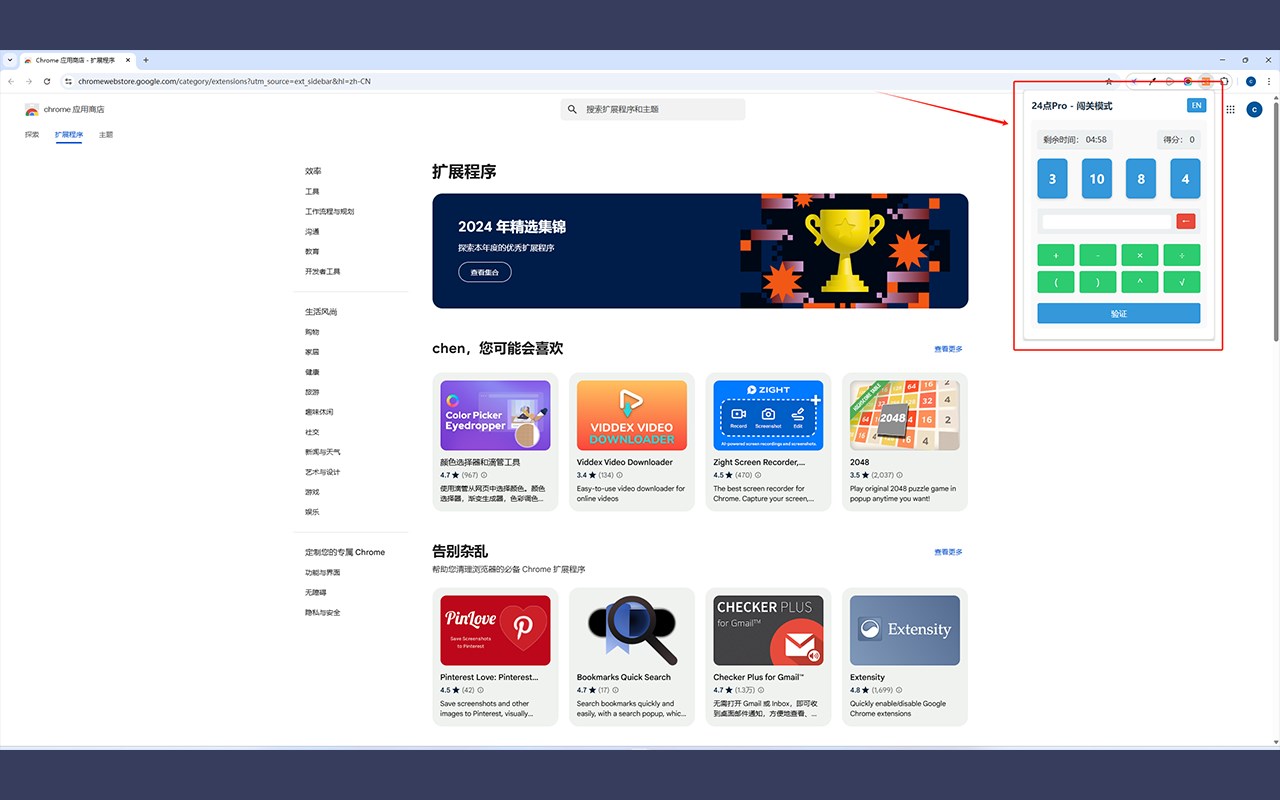
Task: Click the 查看集合 button on the banner
Action: 484,271
